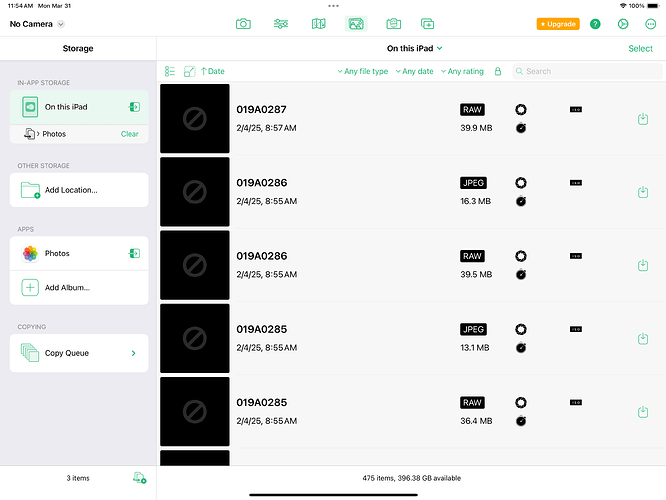666x500 pixels.
Task: Open the Copy Queue
Action: point(79,353)
